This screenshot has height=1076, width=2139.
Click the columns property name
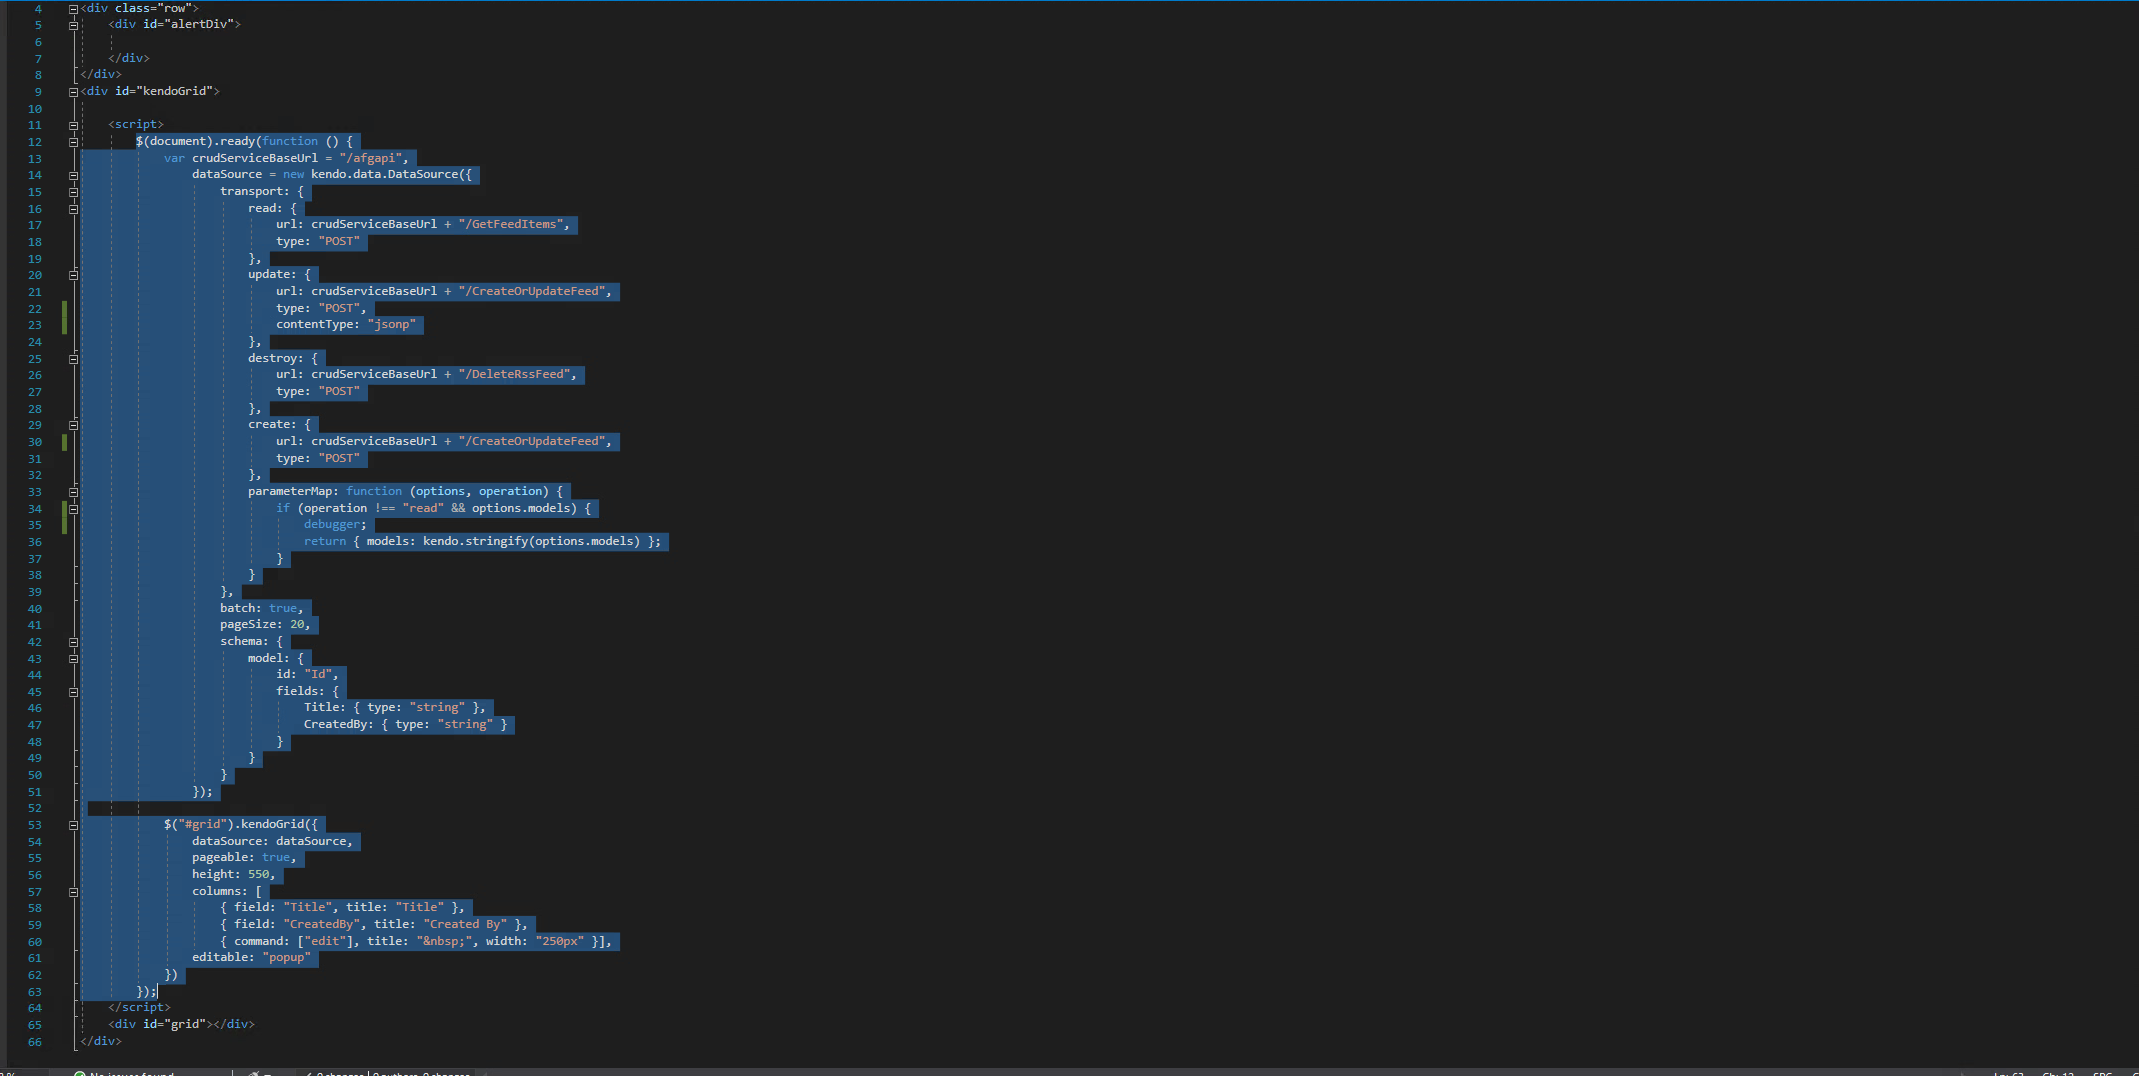click(x=216, y=891)
